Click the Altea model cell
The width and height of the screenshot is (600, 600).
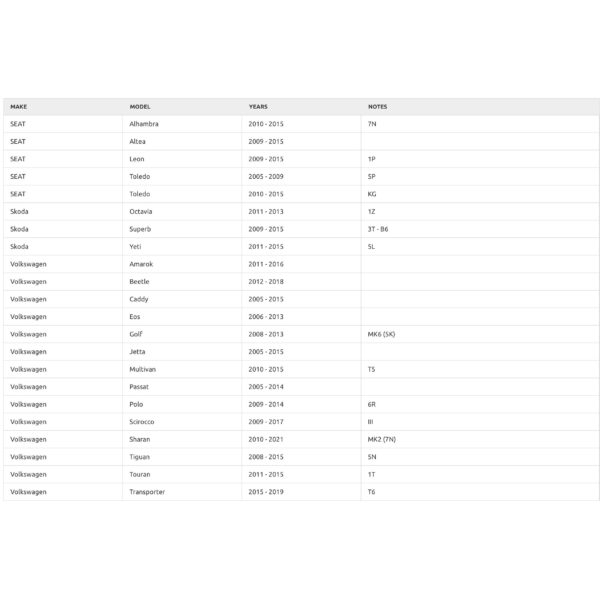click(x=138, y=141)
